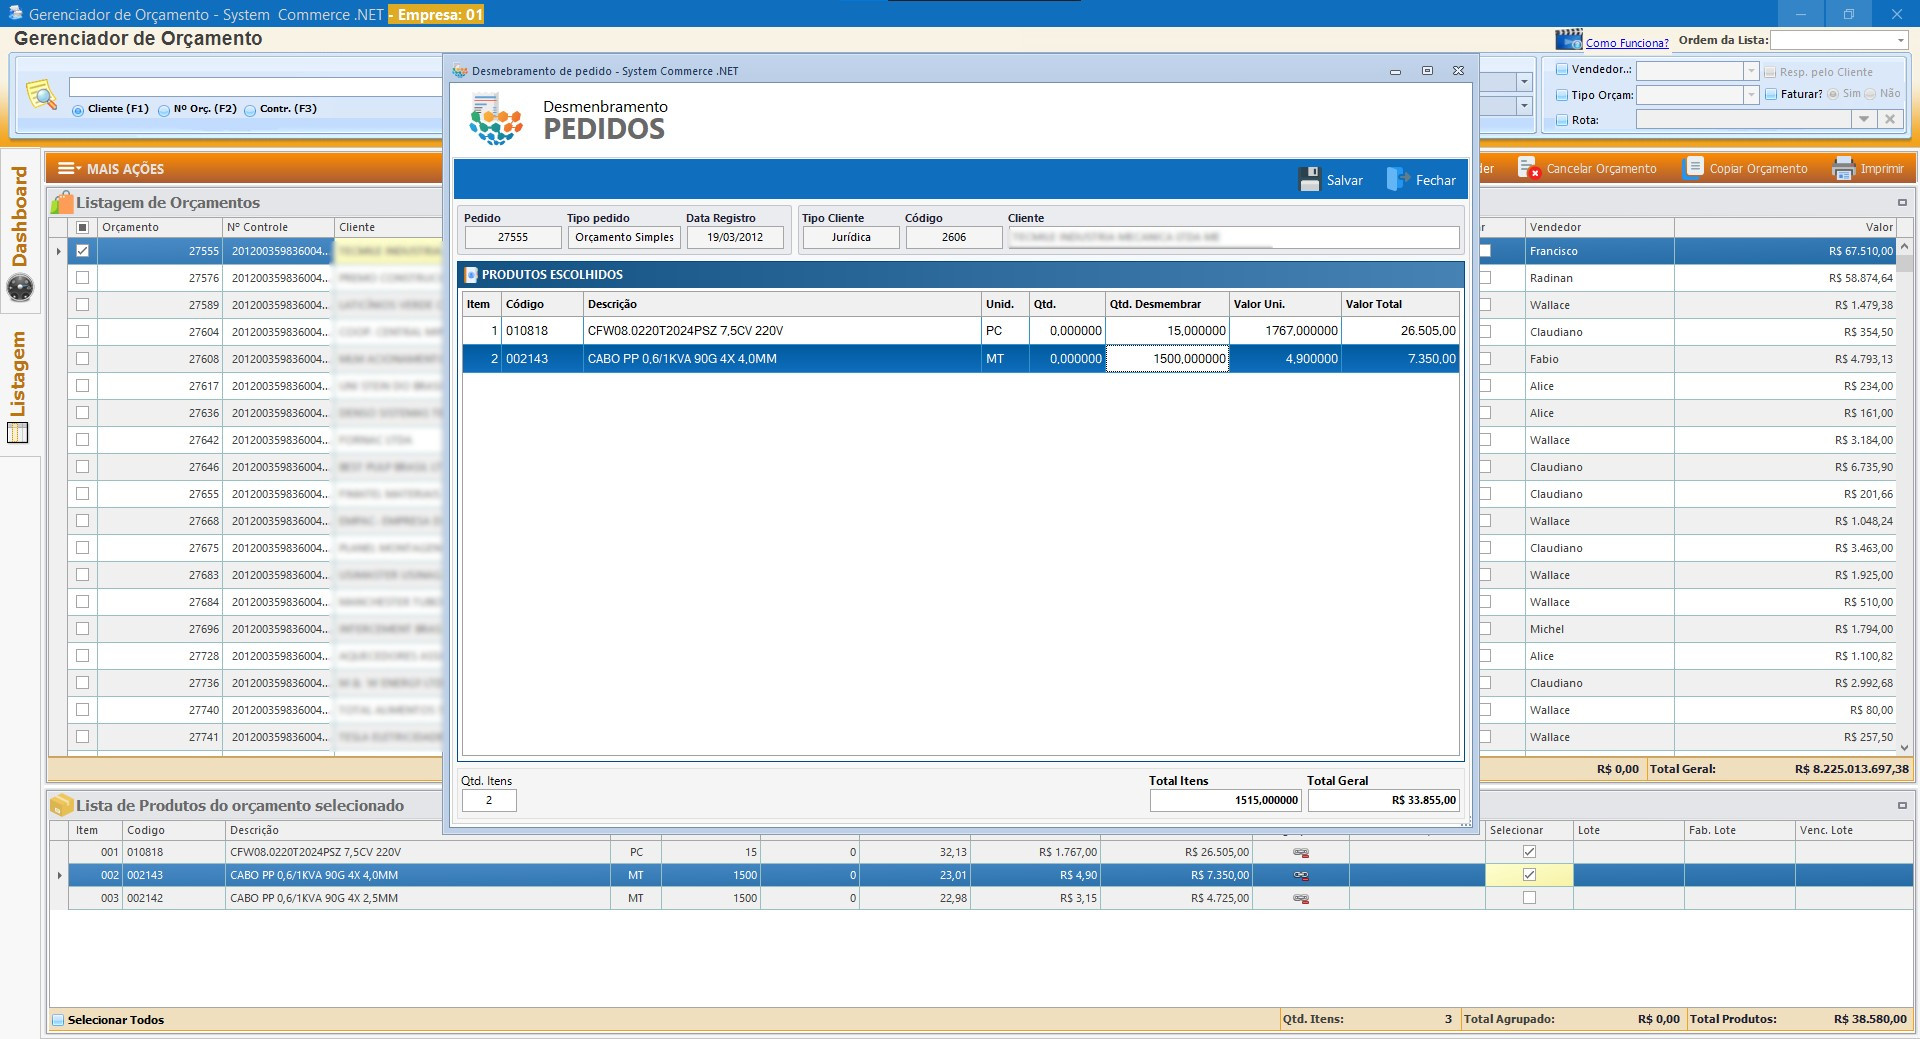Click link icon in CABO PP 2,5MM row
The image size is (1920, 1039).
click(x=1301, y=898)
